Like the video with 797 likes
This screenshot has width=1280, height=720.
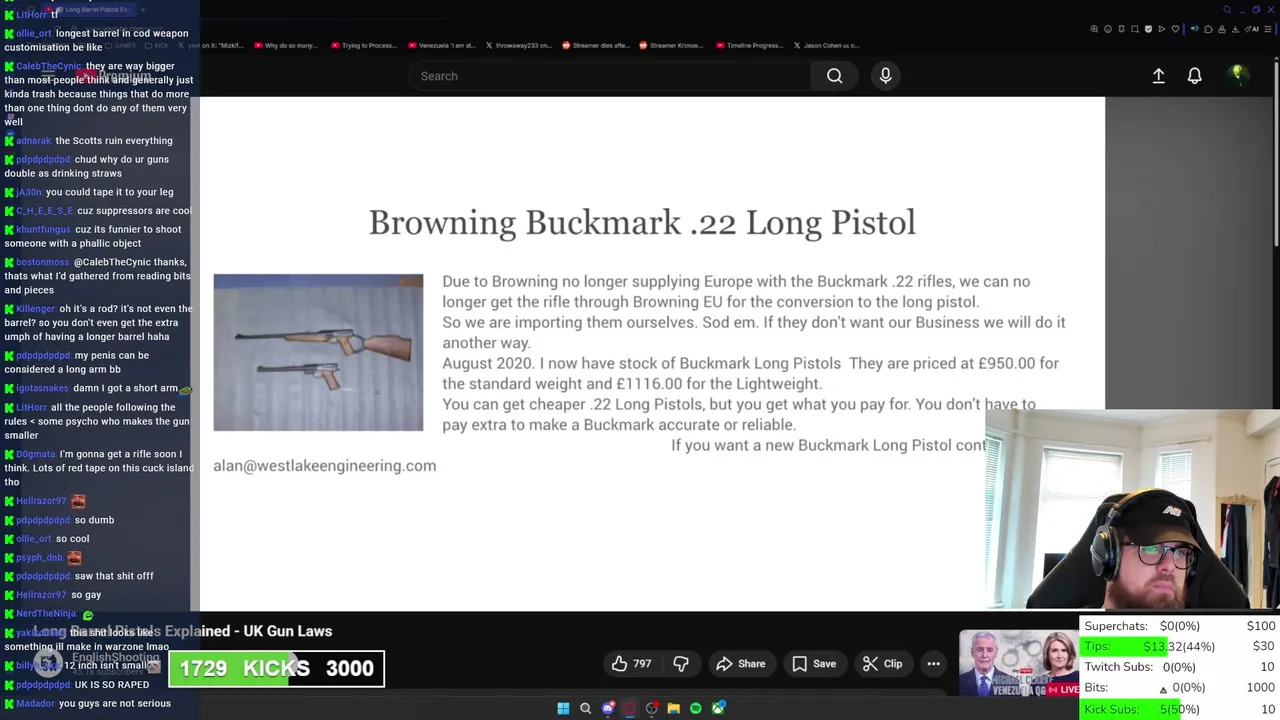[x=631, y=664]
